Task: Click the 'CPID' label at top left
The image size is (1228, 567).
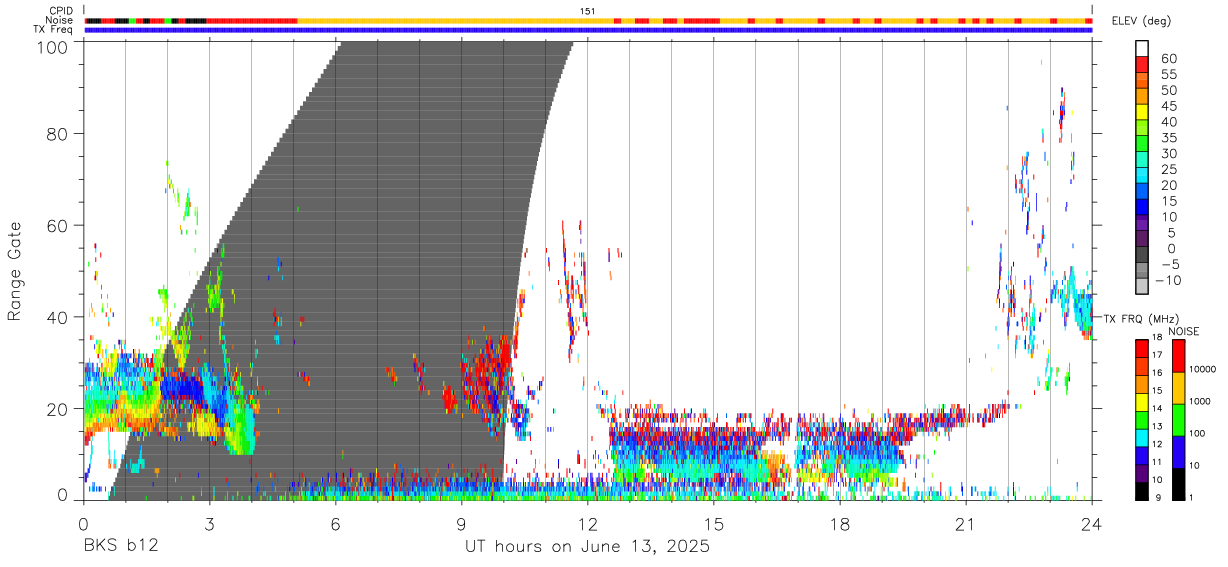Action: (x=61, y=10)
